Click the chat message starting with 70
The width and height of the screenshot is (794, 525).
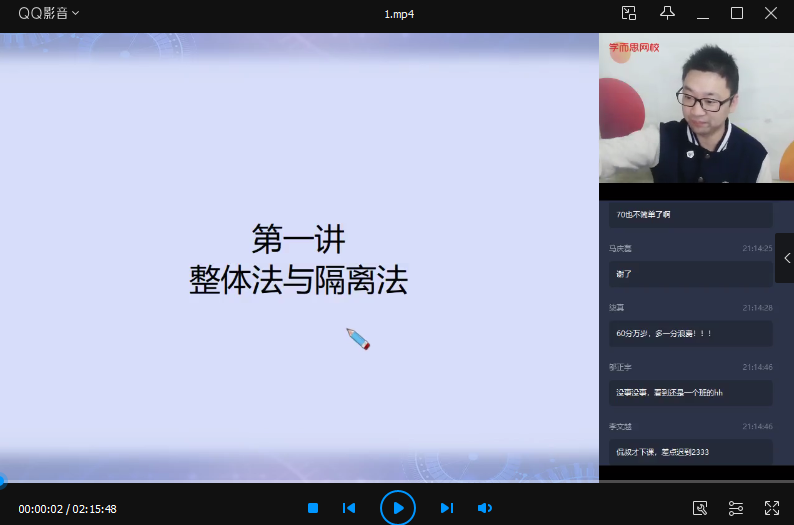[691, 215]
